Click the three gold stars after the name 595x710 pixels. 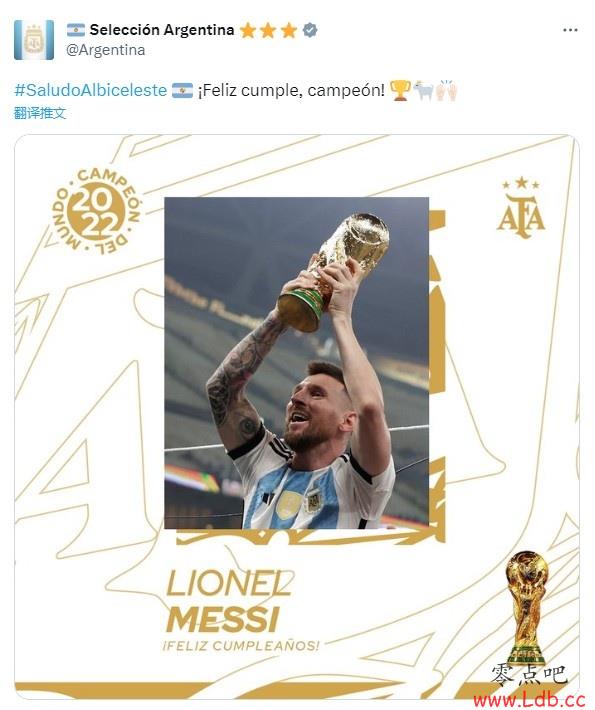(x=268, y=30)
